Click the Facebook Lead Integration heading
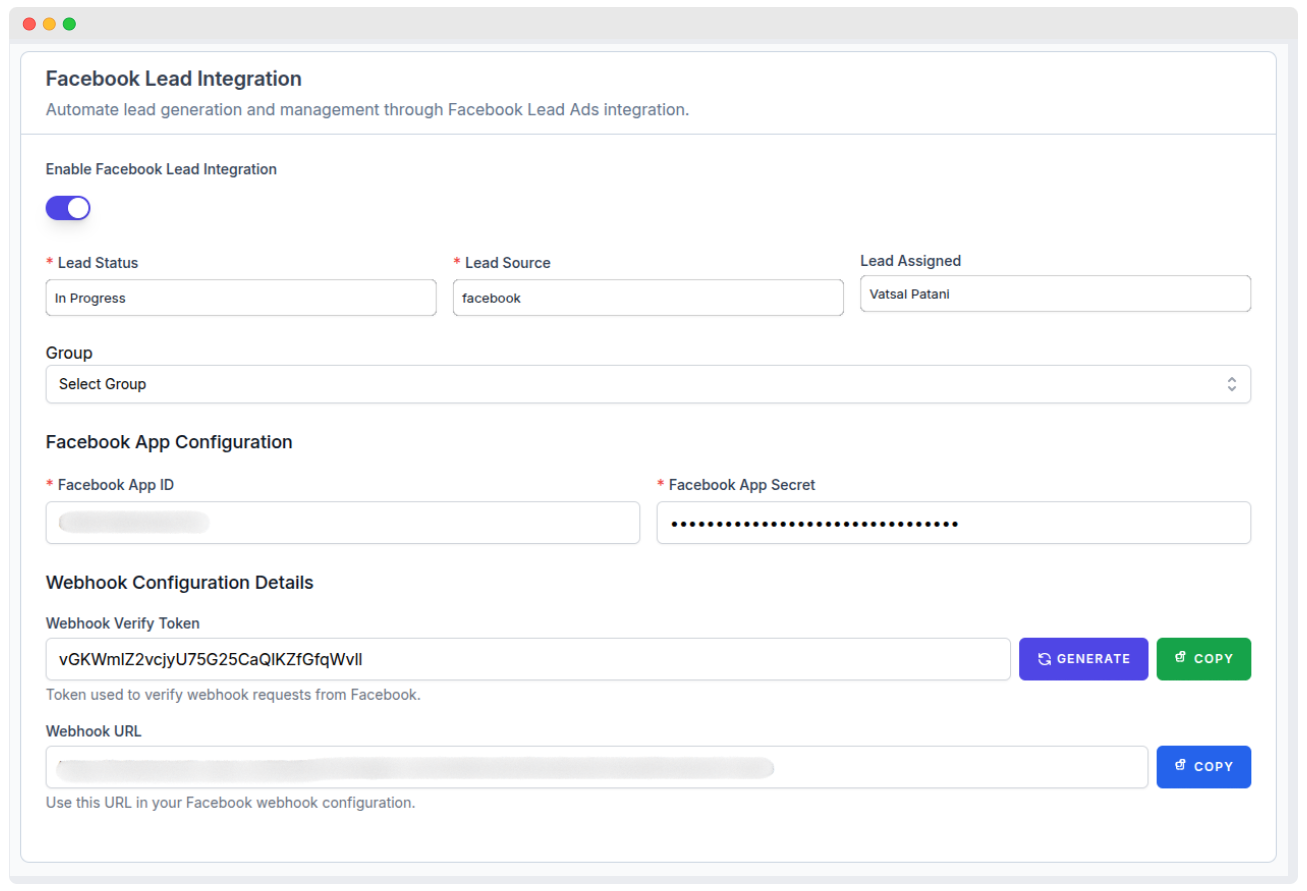The image size is (1307, 891). click(x=174, y=79)
